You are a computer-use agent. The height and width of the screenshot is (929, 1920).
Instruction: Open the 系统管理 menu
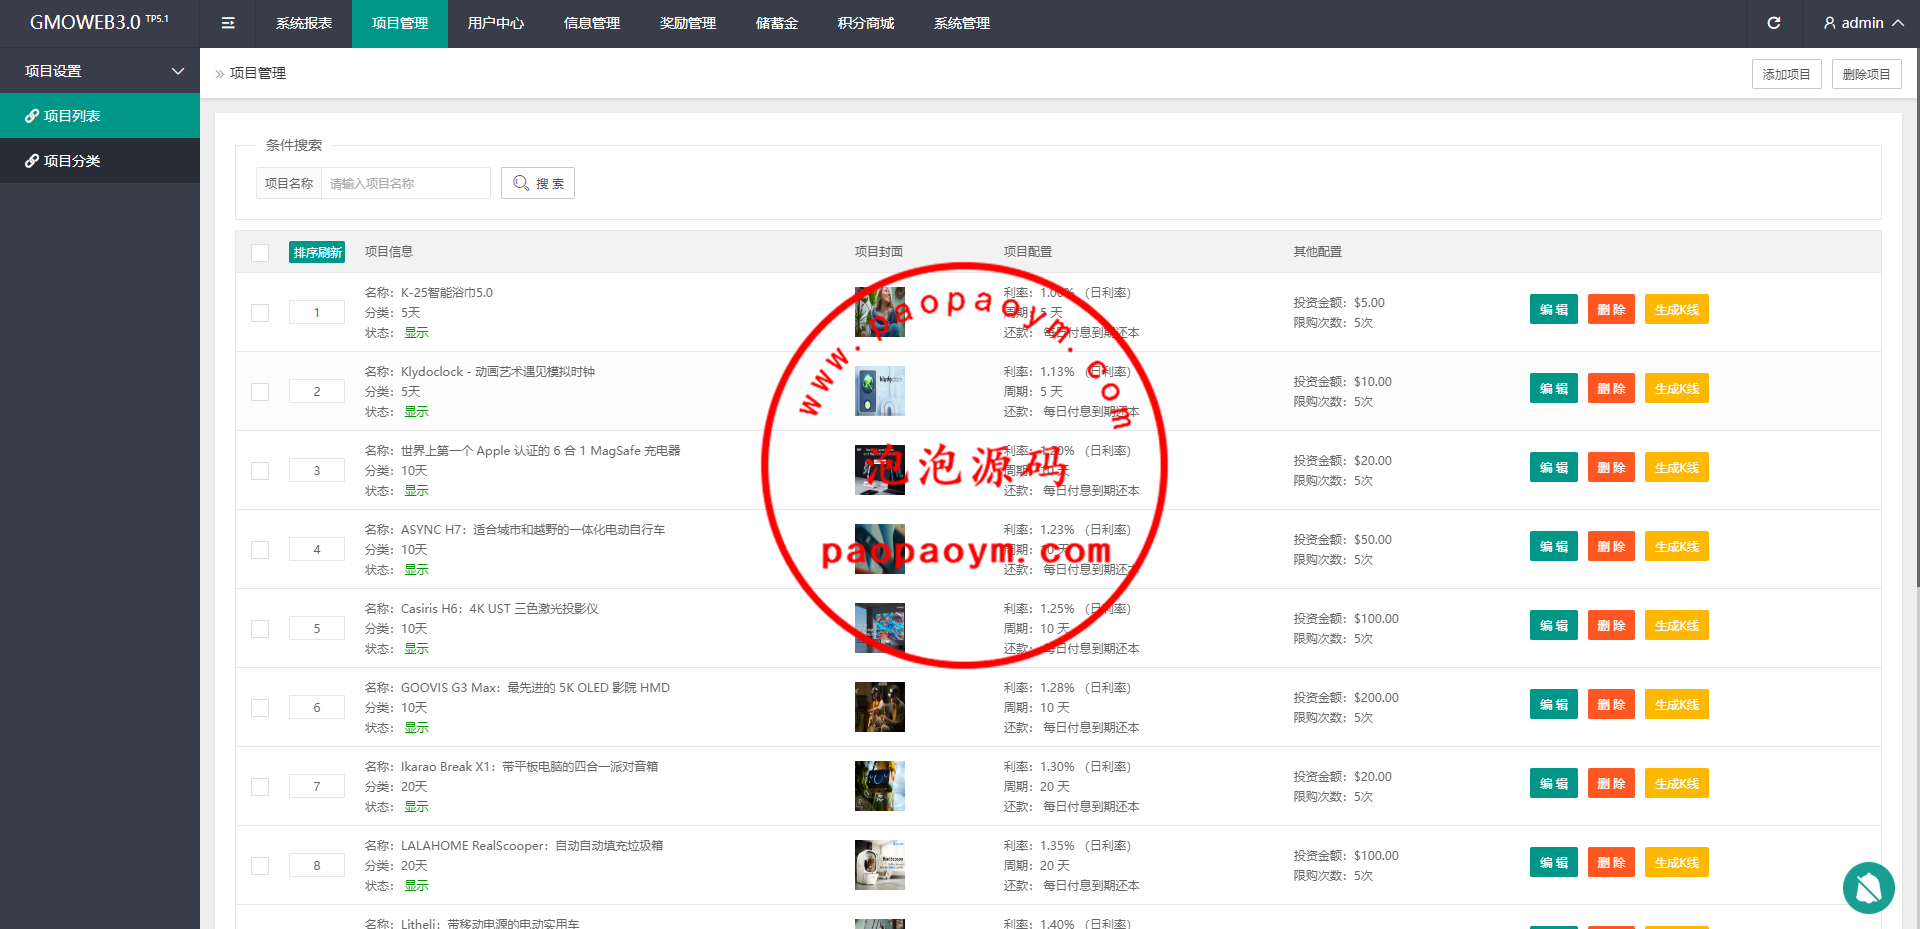[962, 23]
